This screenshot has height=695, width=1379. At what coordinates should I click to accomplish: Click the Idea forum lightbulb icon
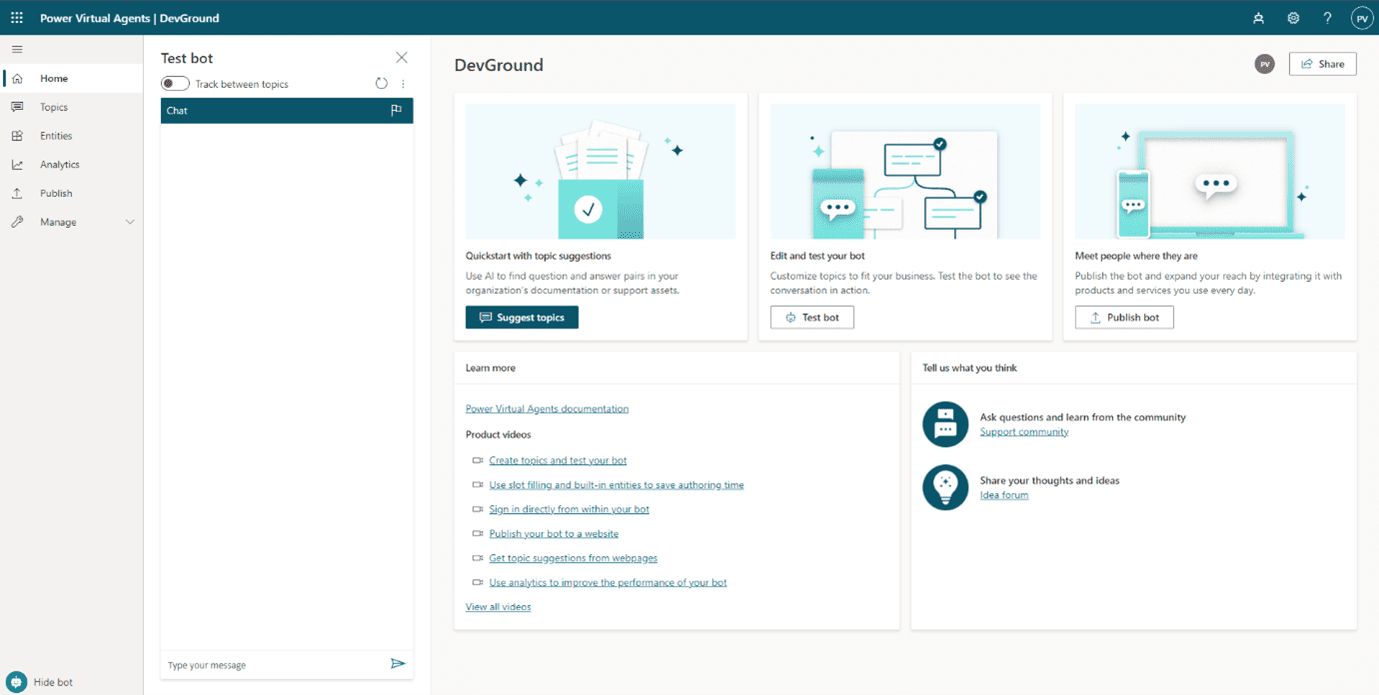click(x=945, y=487)
